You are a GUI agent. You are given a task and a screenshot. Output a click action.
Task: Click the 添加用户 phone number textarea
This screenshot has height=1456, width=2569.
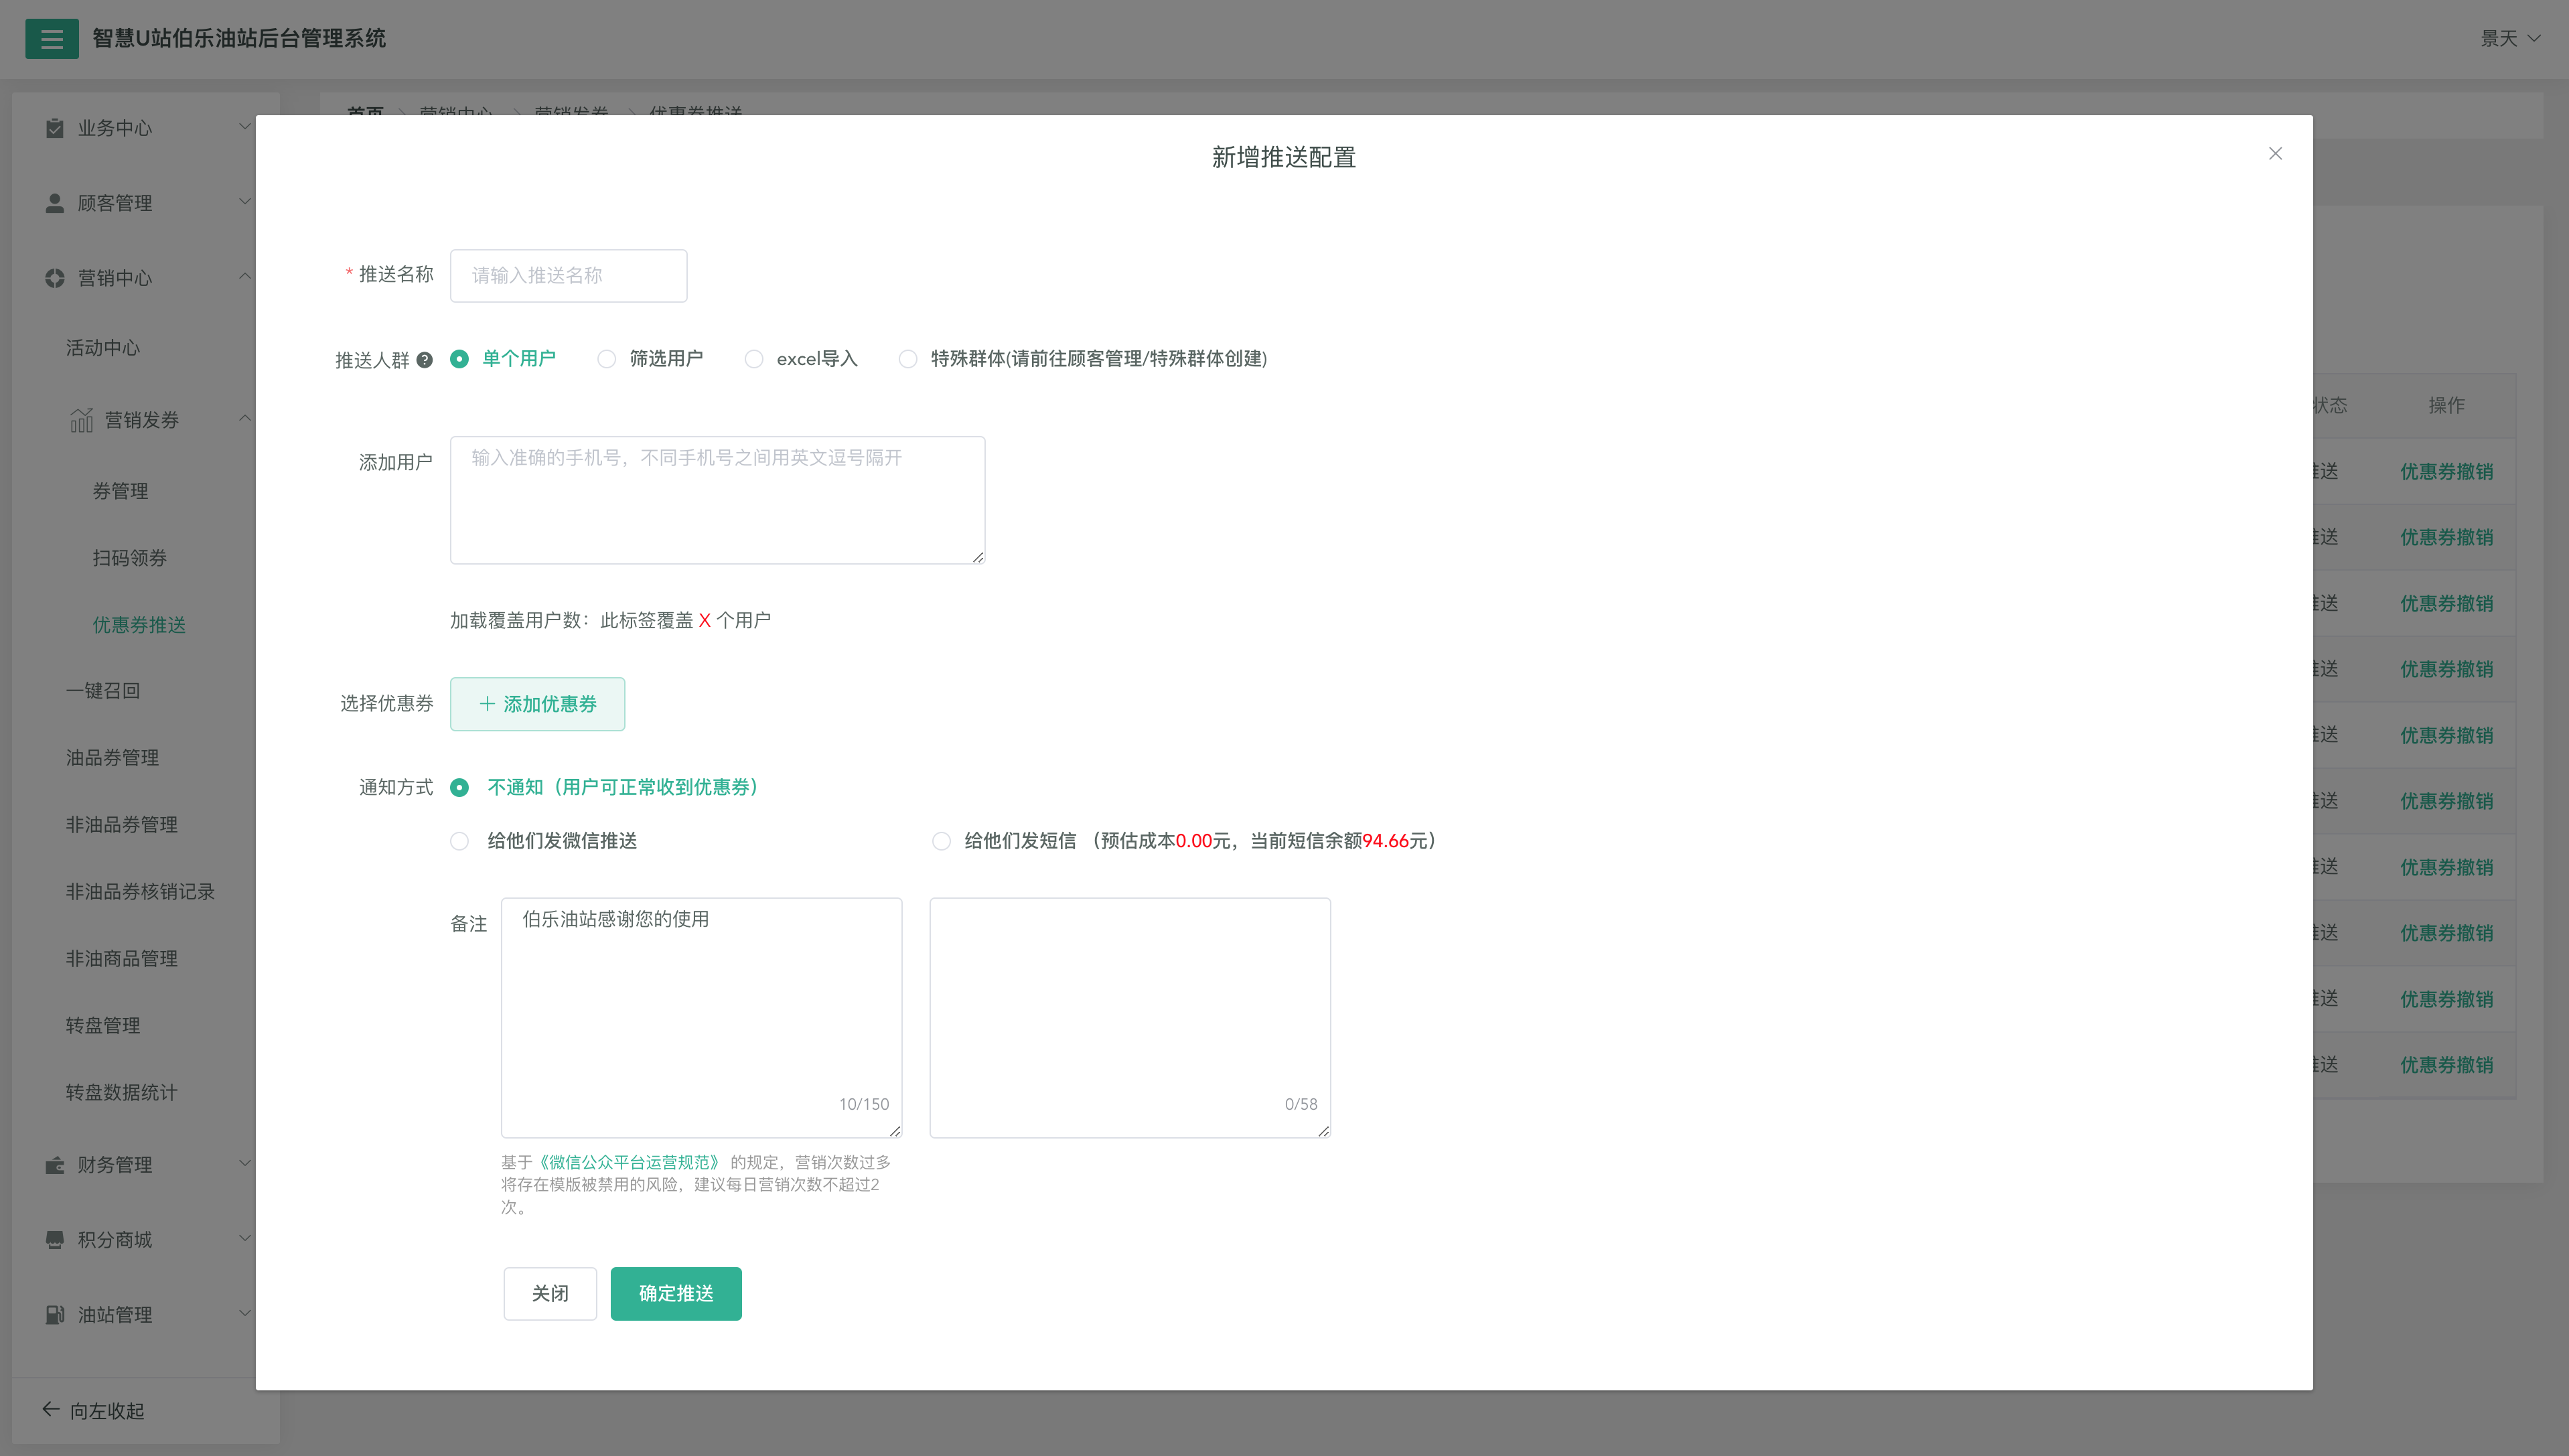coord(717,500)
